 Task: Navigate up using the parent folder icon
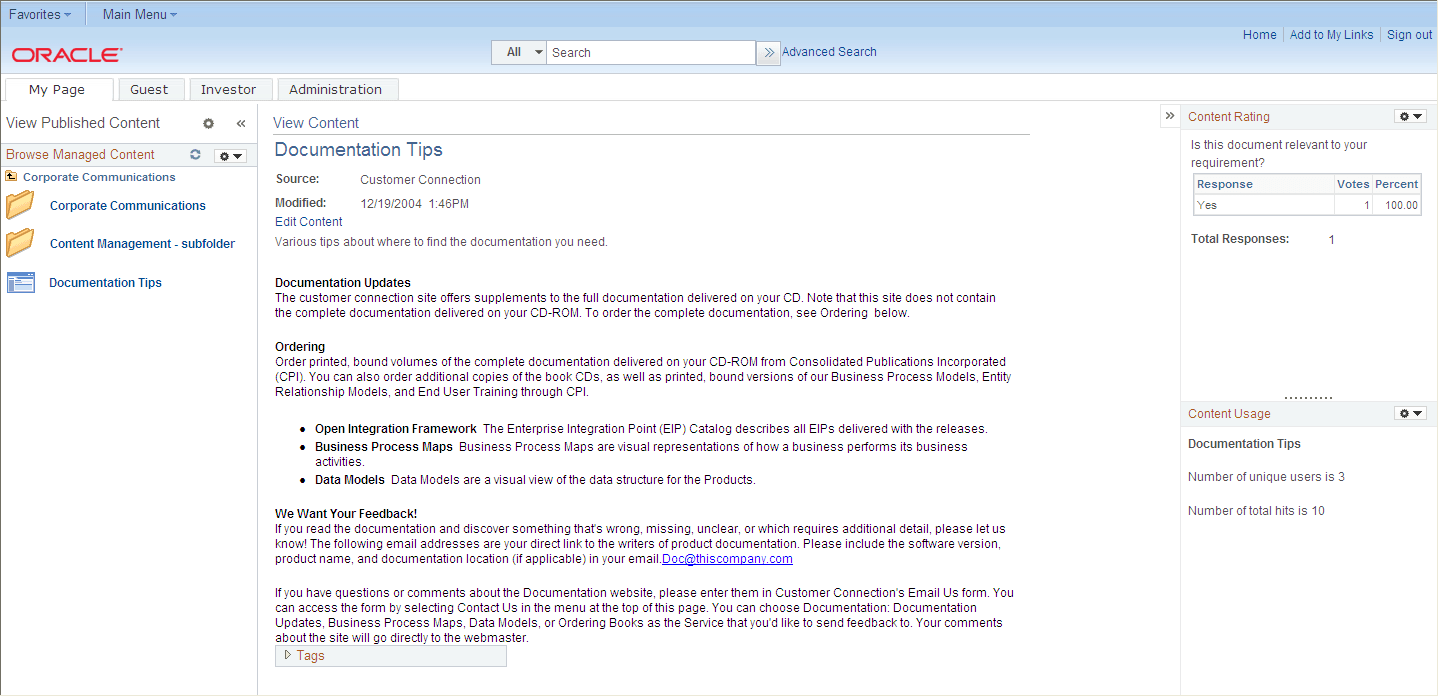(x=13, y=176)
